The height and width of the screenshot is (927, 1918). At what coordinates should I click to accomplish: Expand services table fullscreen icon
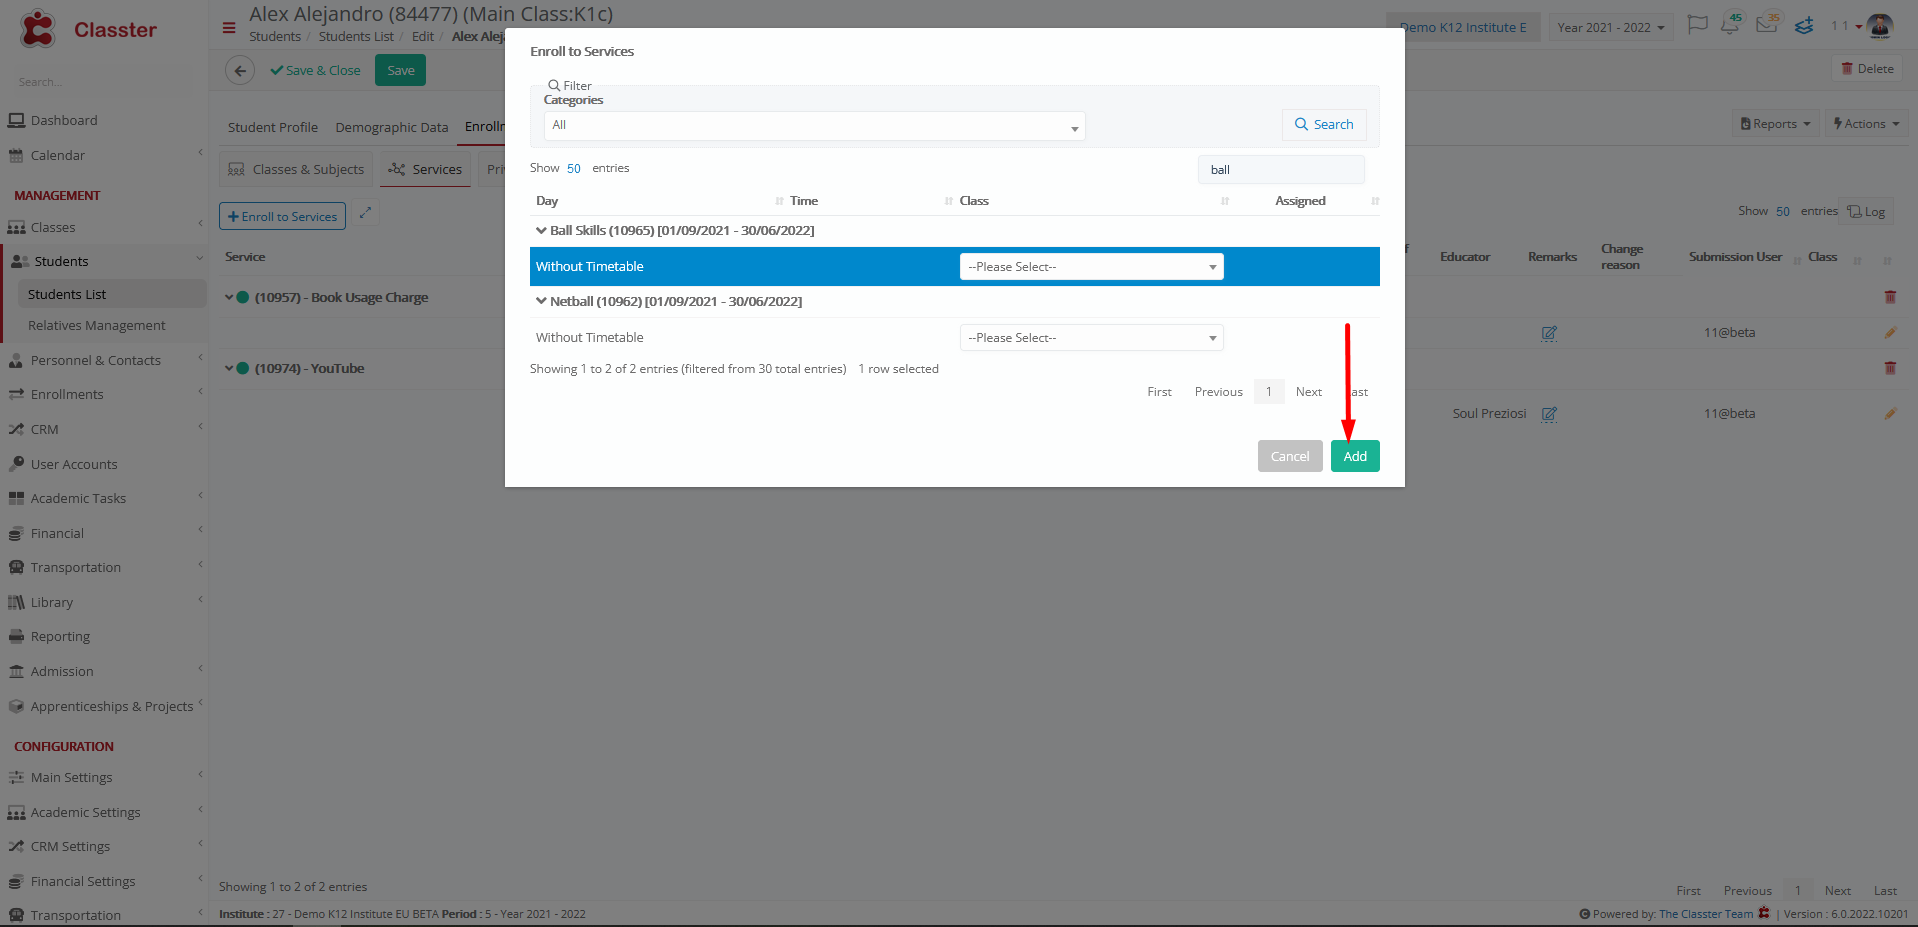tap(365, 213)
